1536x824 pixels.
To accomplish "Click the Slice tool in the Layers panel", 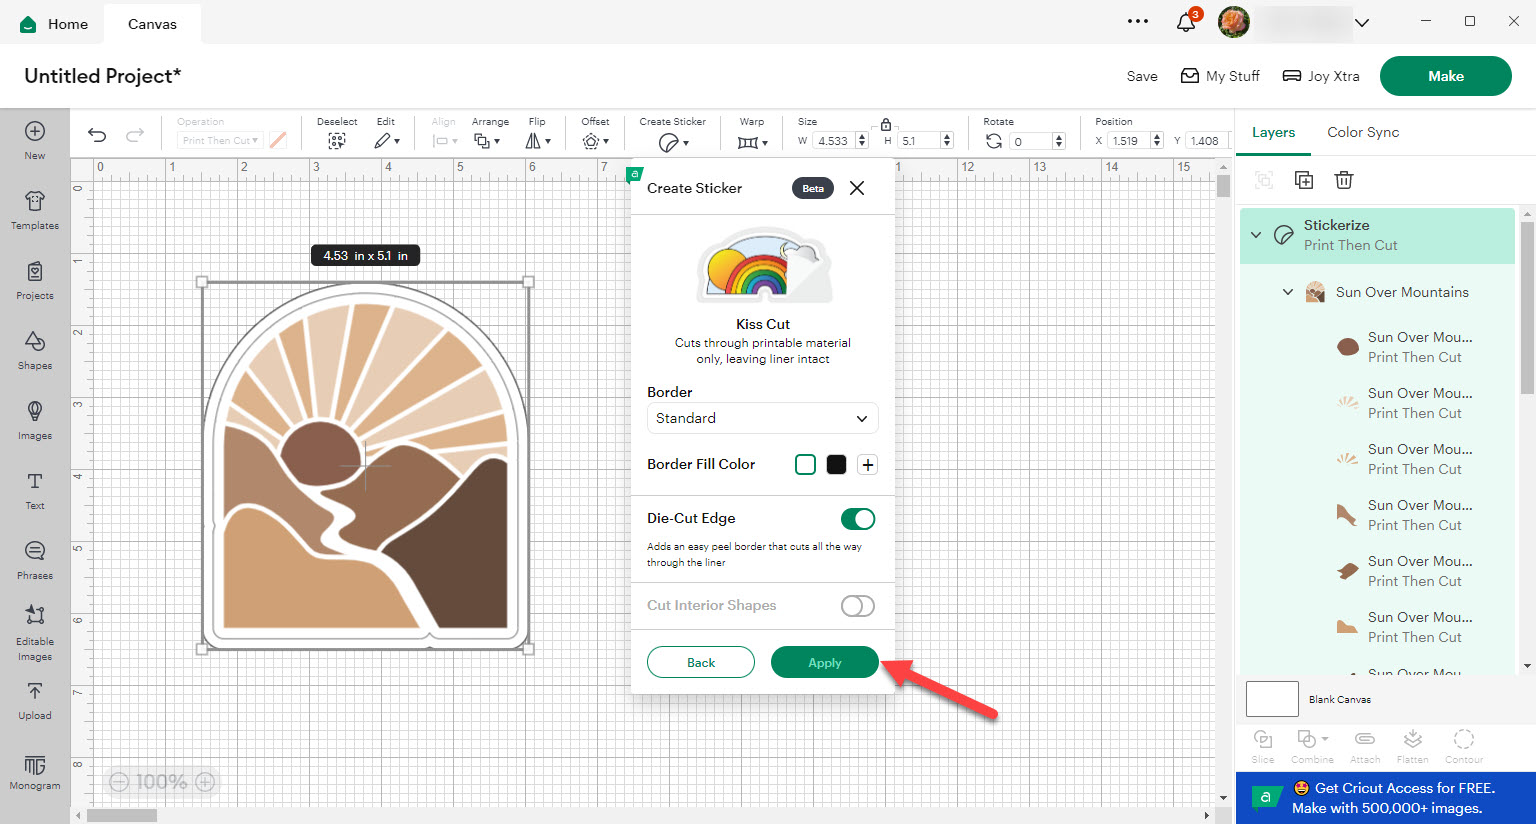I will click(x=1262, y=744).
